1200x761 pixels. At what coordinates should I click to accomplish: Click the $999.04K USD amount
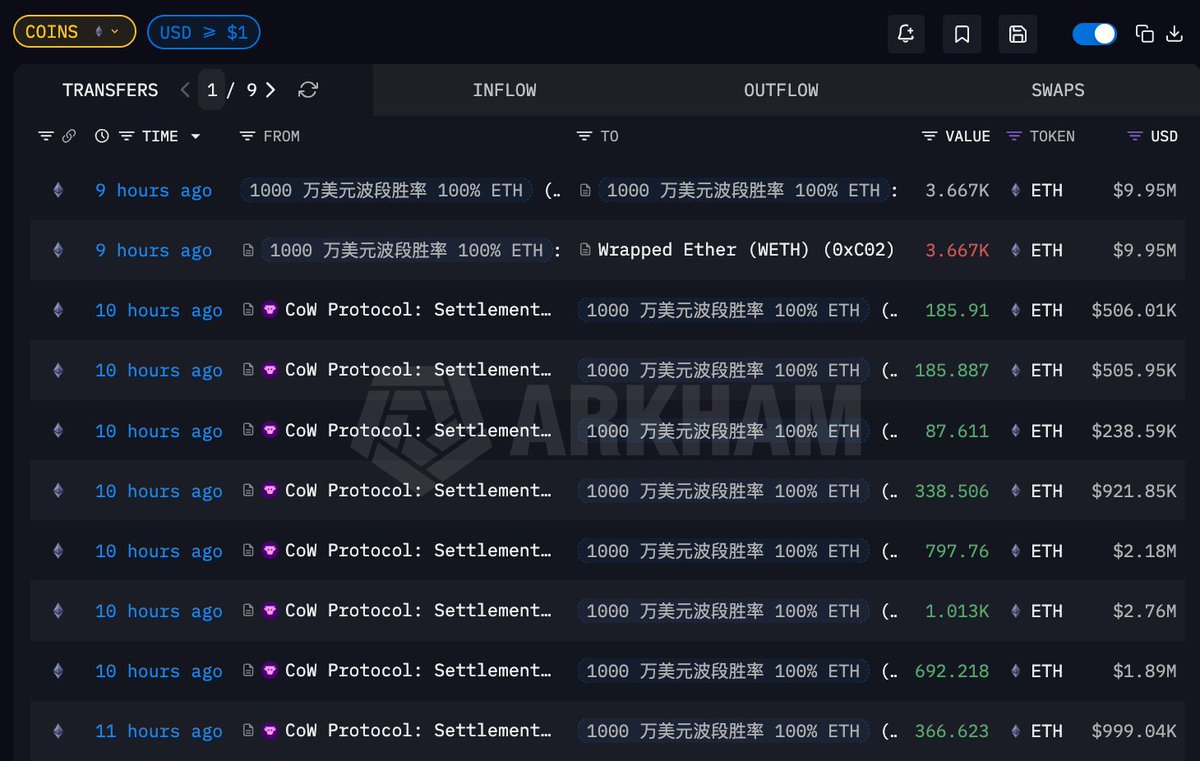(1134, 731)
